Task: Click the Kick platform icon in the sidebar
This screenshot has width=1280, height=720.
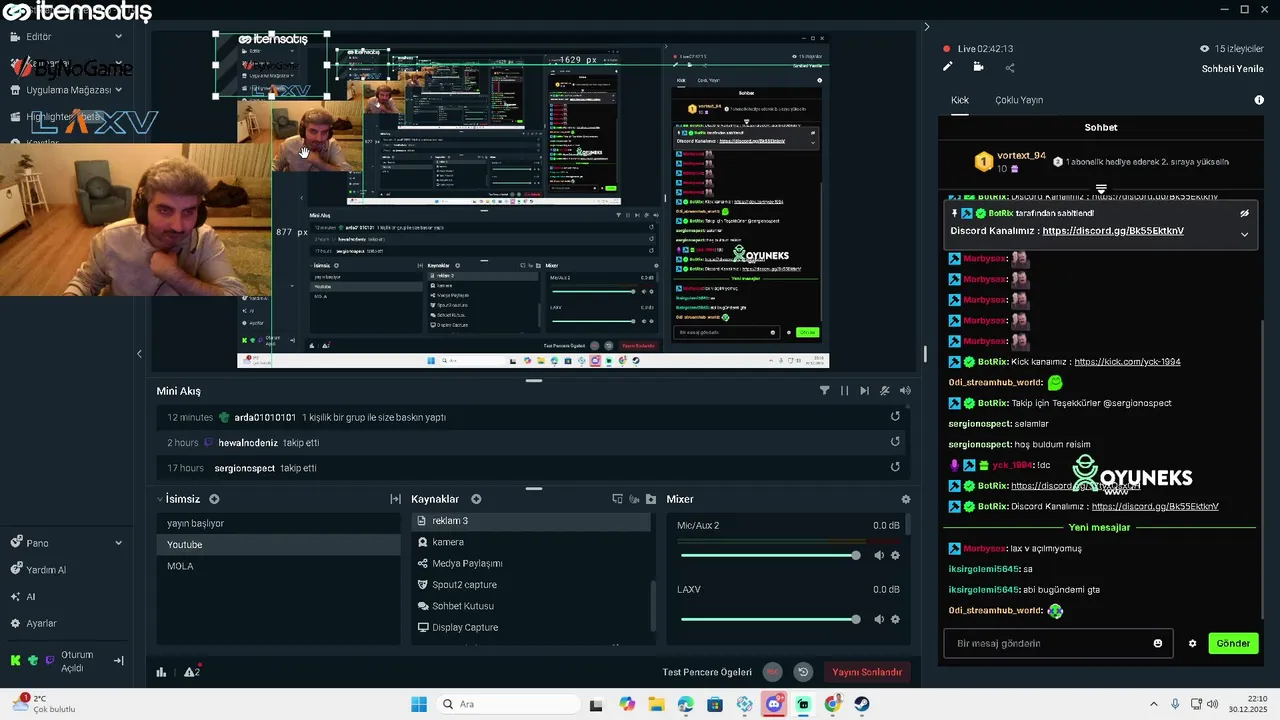Action: pos(15,660)
